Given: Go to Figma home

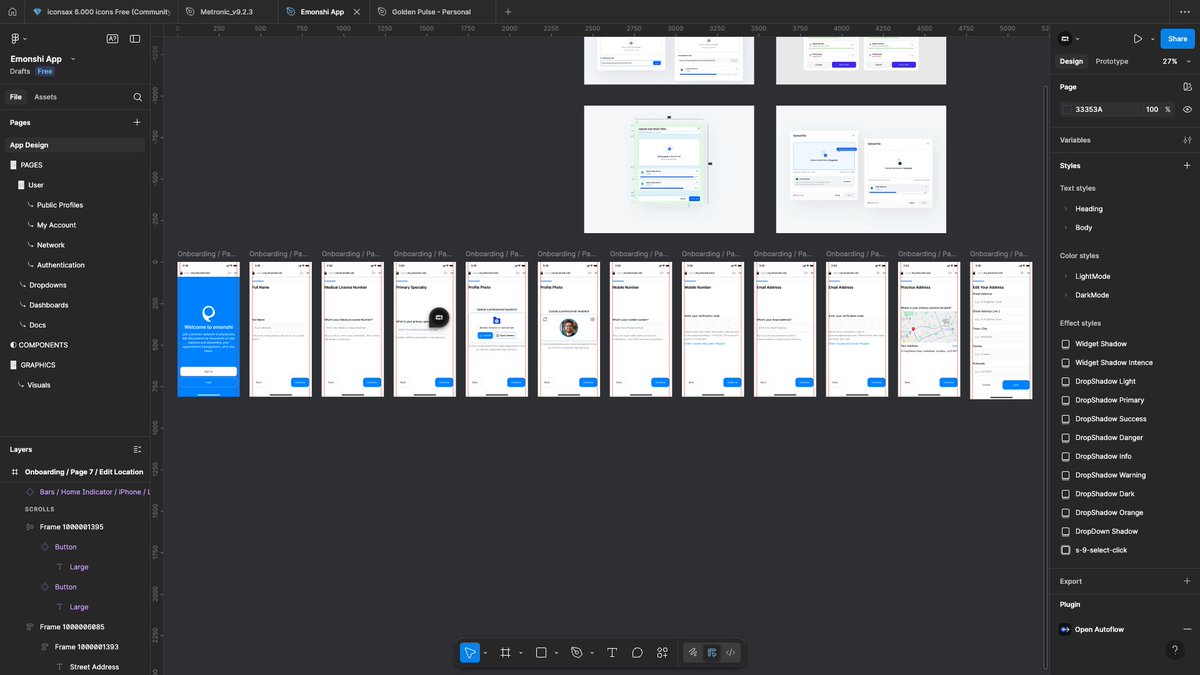Looking at the screenshot, I should (x=11, y=12).
